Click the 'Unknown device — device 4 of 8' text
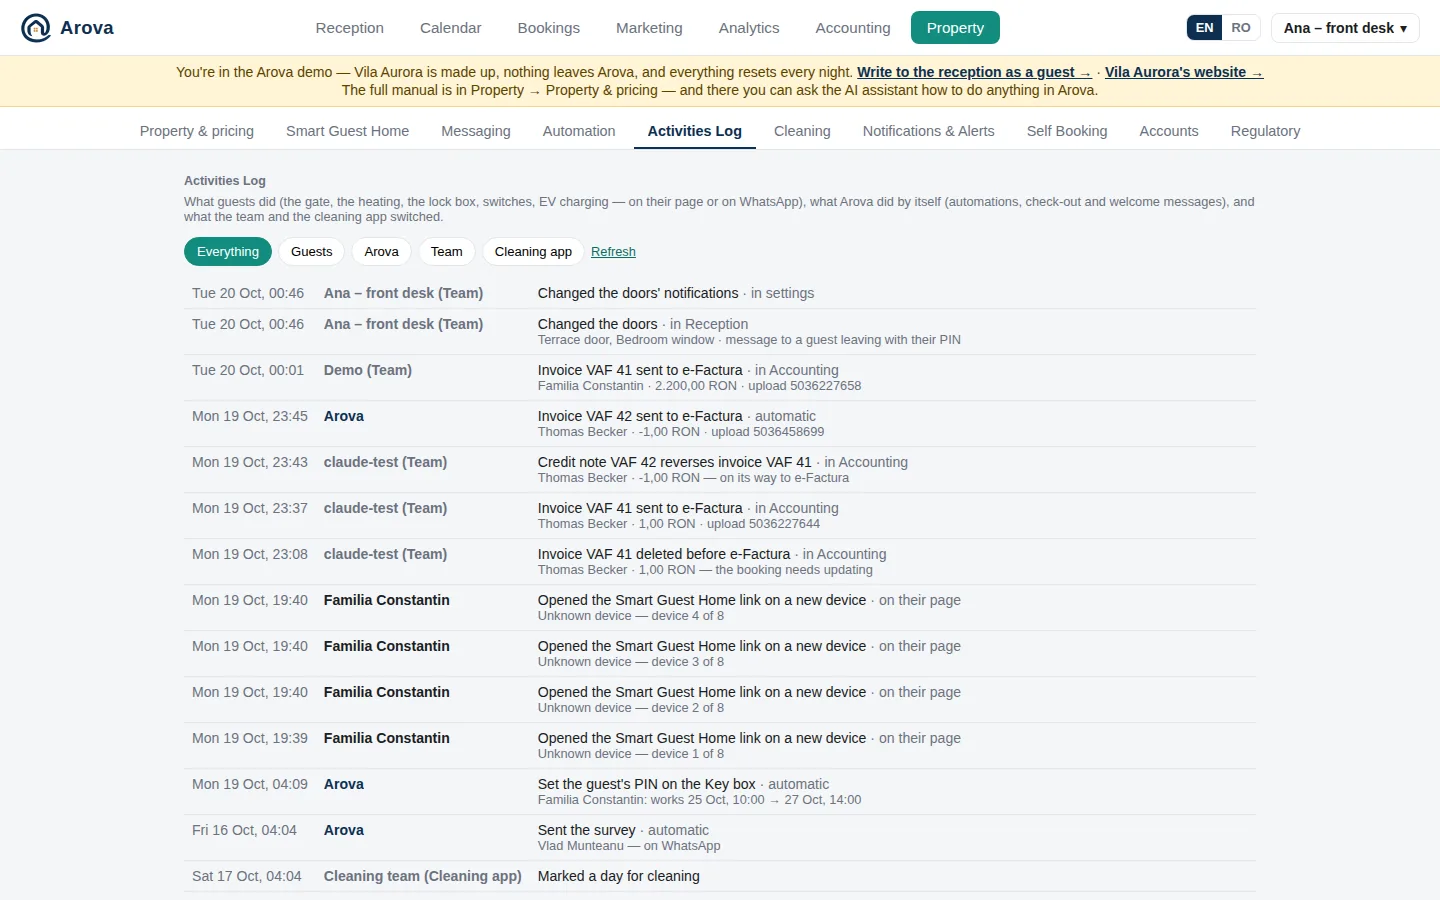1440x900 pixels. (631, 616)
